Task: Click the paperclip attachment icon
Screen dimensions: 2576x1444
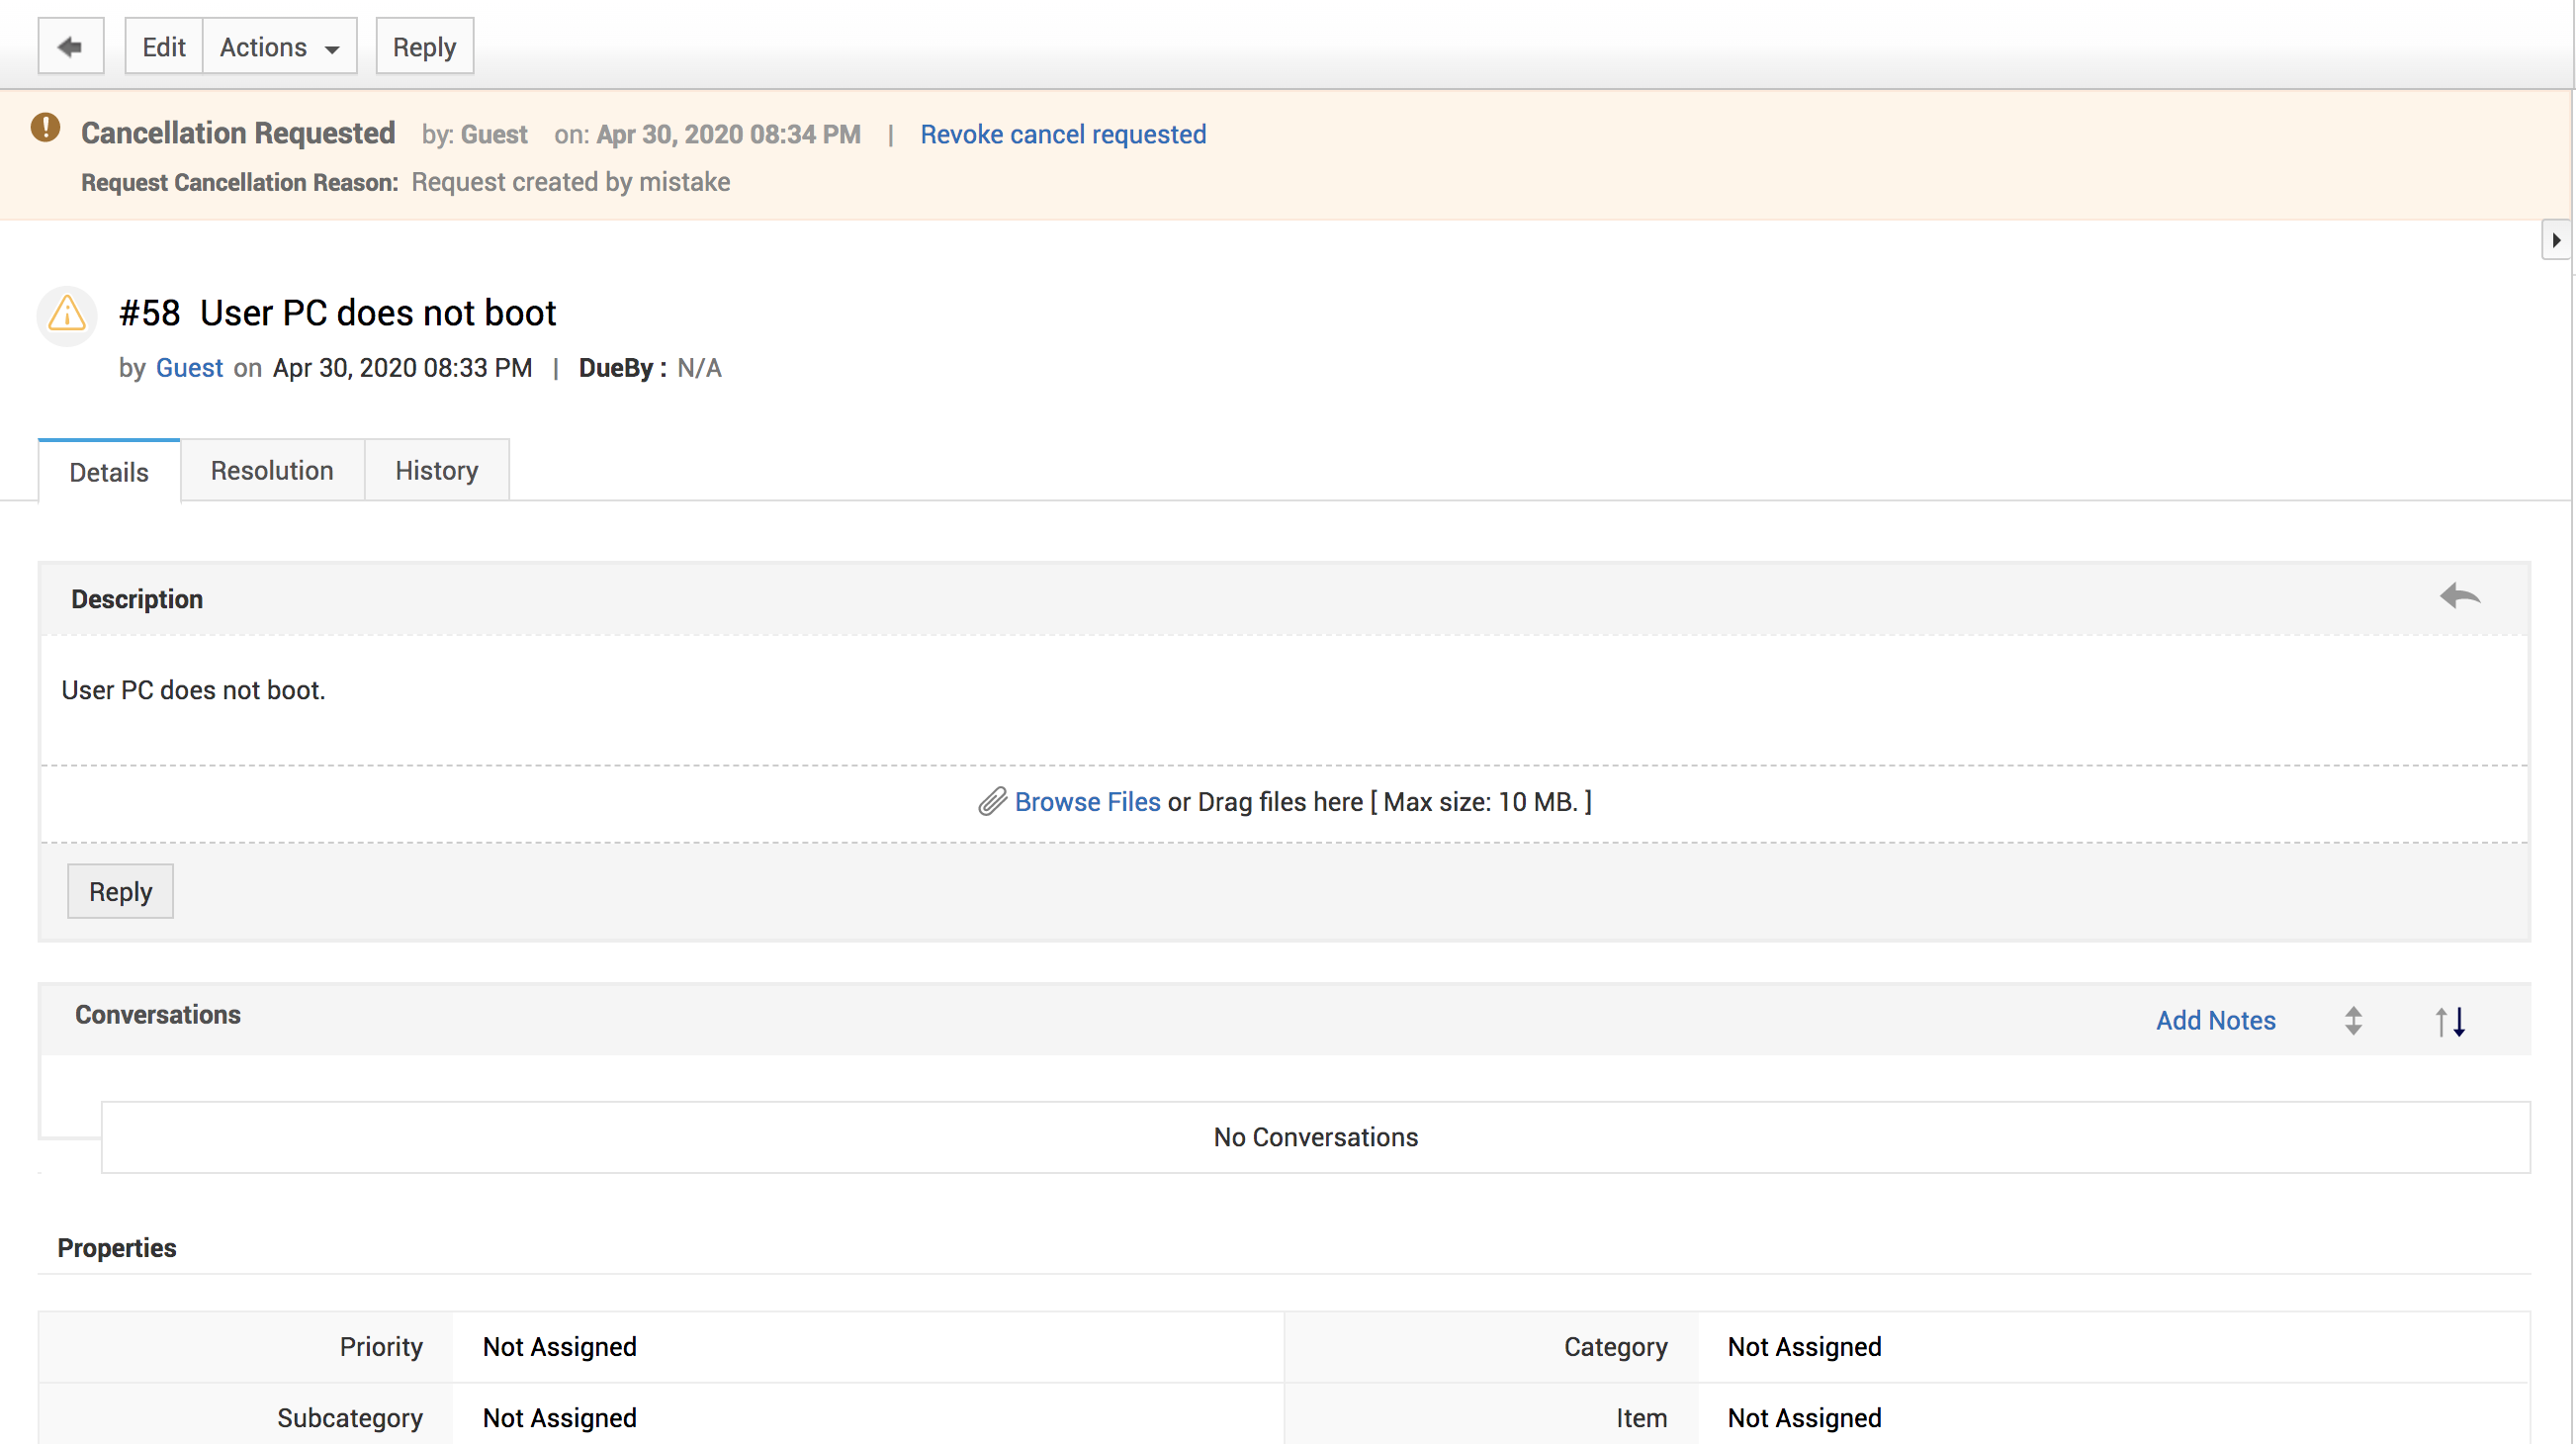Action: coord(991,802)
